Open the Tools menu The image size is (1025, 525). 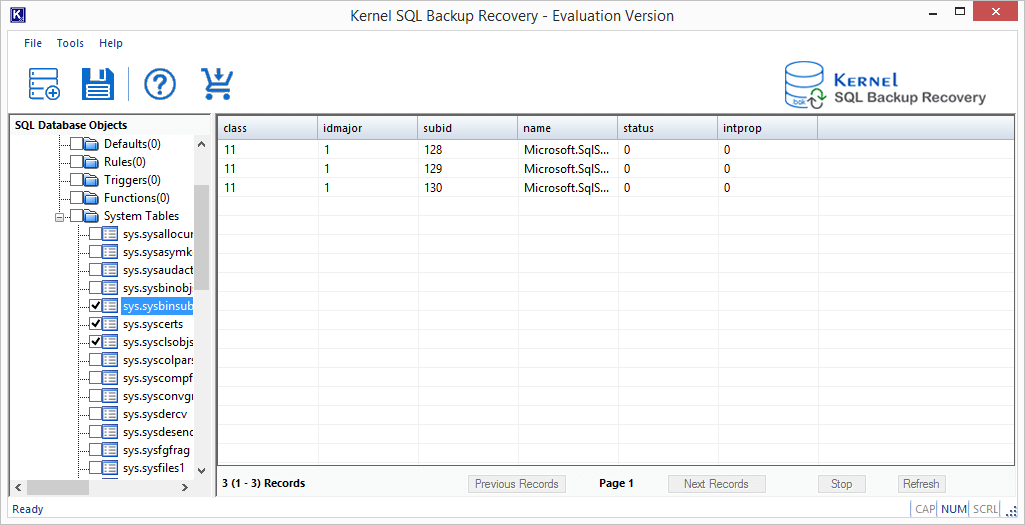pos(70,43)
